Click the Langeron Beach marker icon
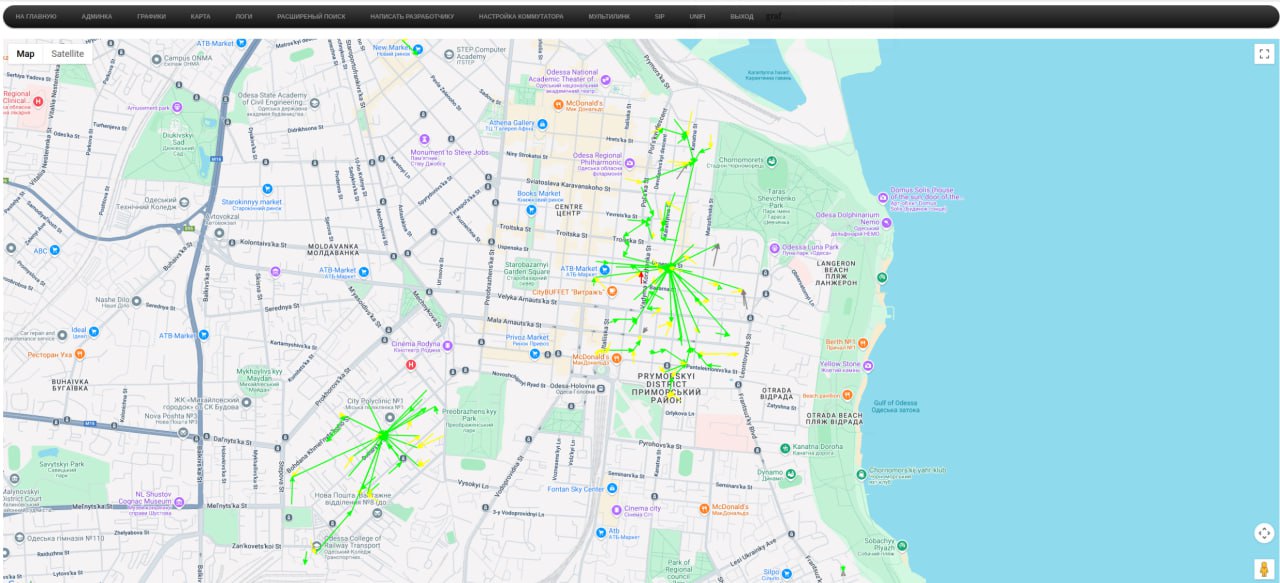This screenshot has width=1280, height=583. coord(882,278)
